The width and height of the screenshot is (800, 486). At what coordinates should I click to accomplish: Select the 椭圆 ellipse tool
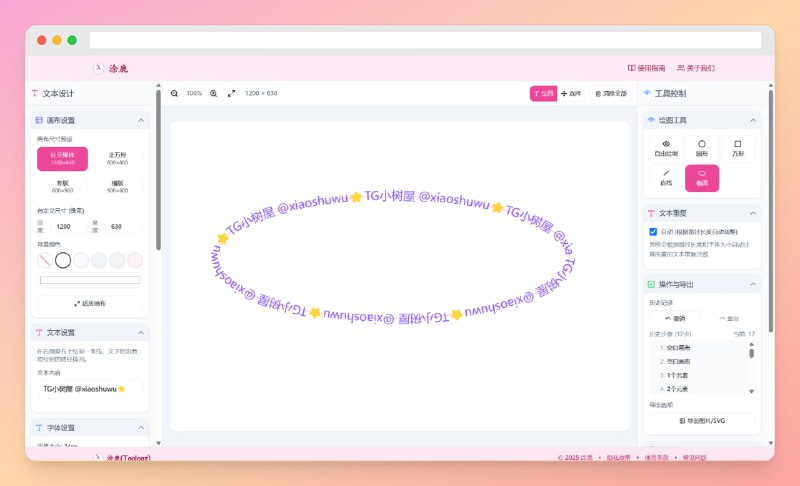702,177
